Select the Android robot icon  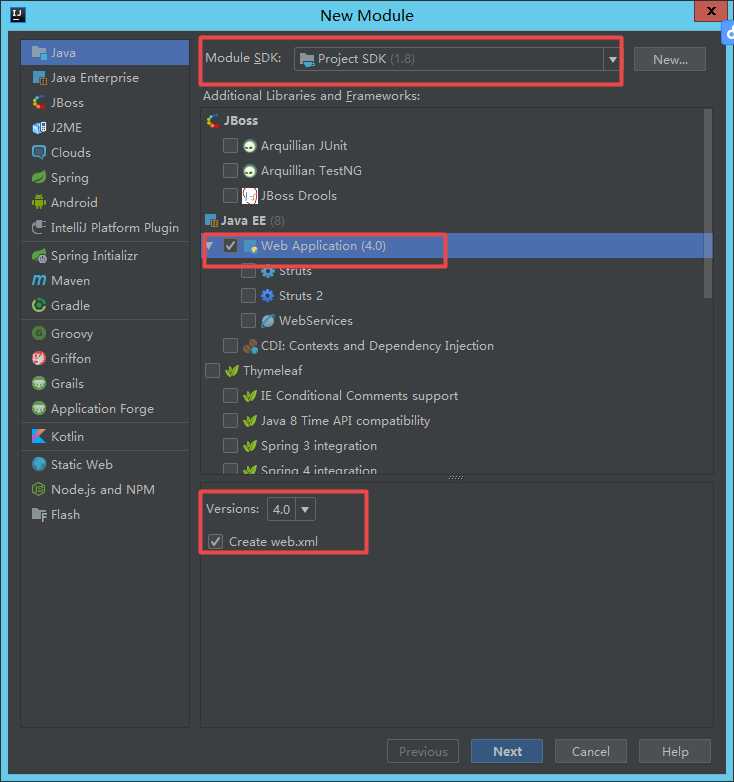click(x=39, y=202)
